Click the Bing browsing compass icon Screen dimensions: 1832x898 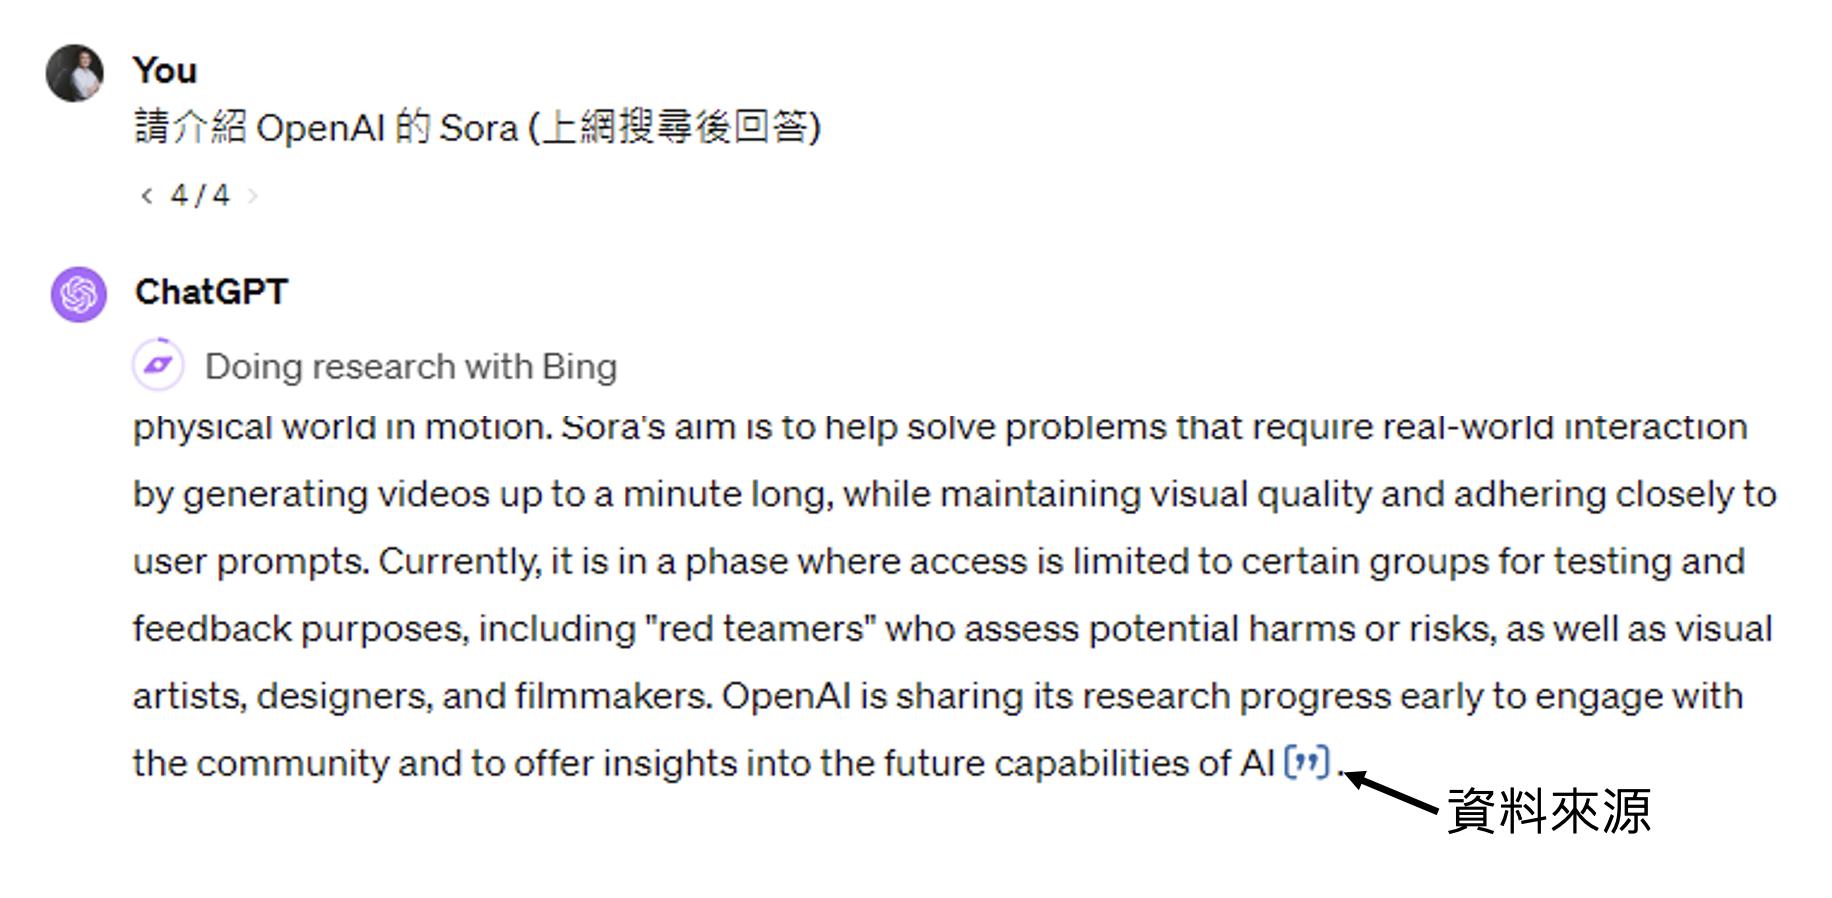[x=158, y=365]
